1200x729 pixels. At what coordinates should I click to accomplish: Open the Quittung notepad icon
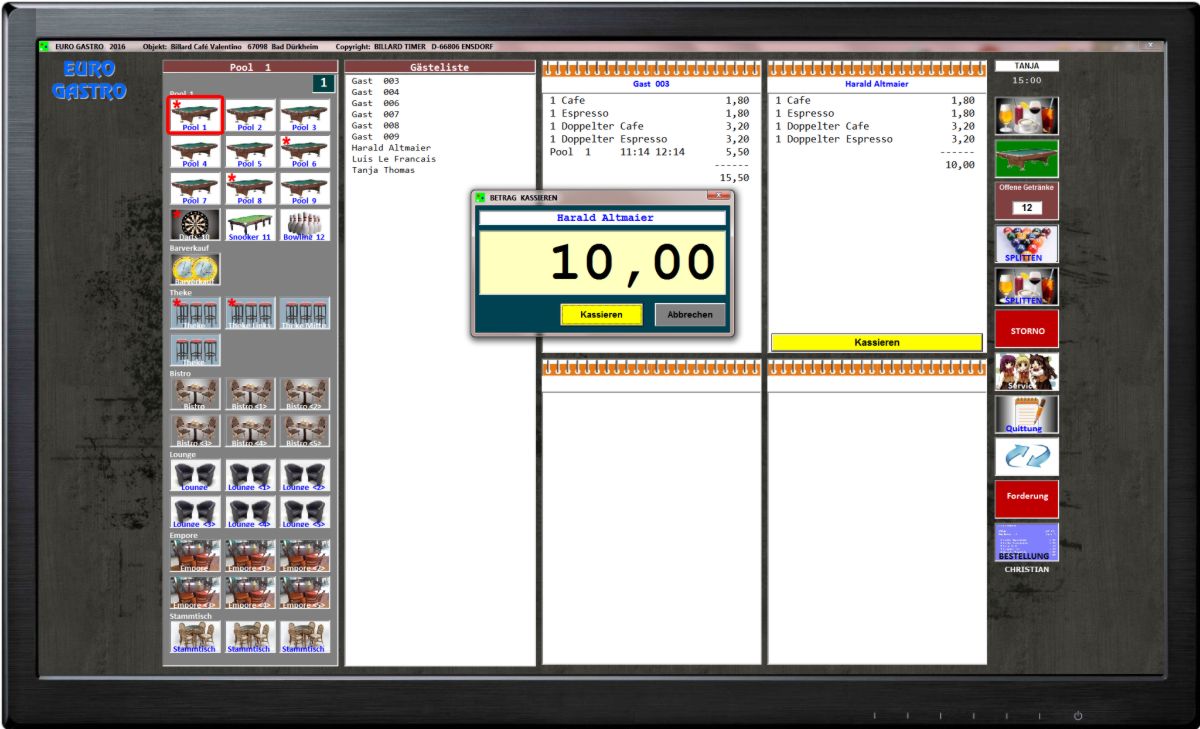tap(1026, 414)
